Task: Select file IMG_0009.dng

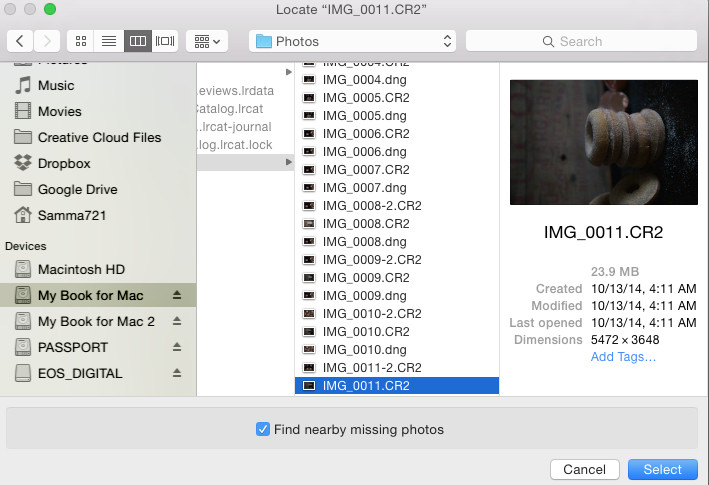Action: [x=364, y=296]
